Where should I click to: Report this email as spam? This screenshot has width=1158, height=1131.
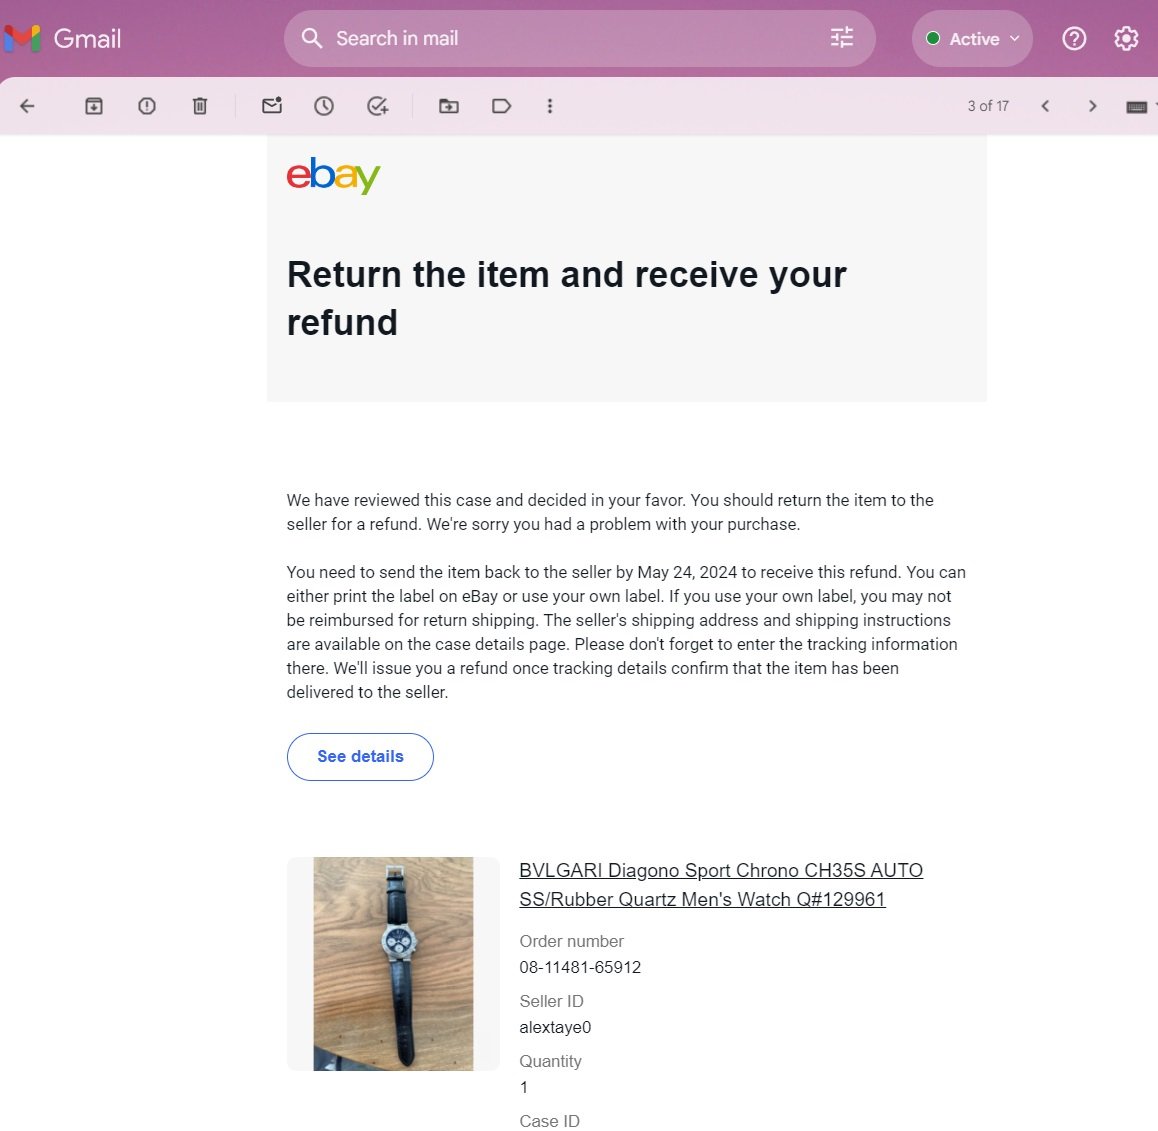pyautogui.click(x=147, y=106)
